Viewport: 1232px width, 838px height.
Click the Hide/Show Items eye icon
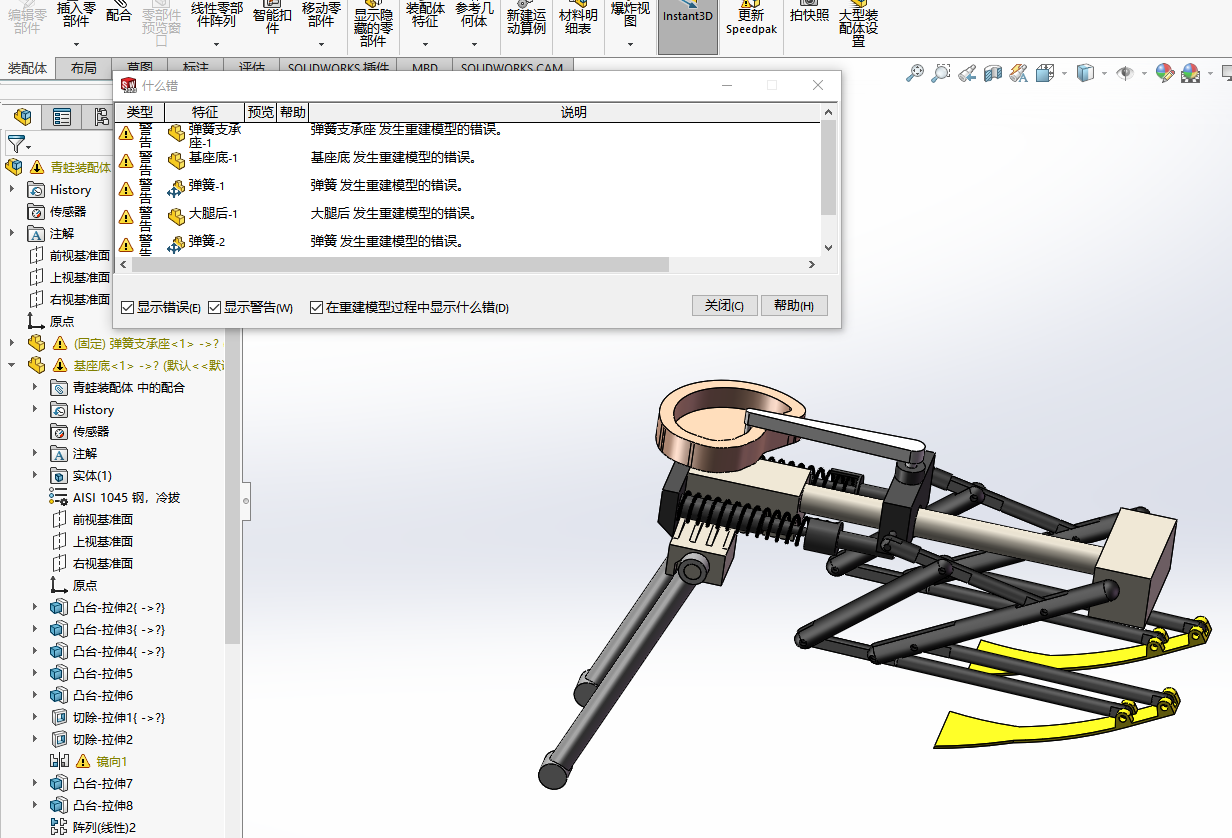(x=1125, y=72)
